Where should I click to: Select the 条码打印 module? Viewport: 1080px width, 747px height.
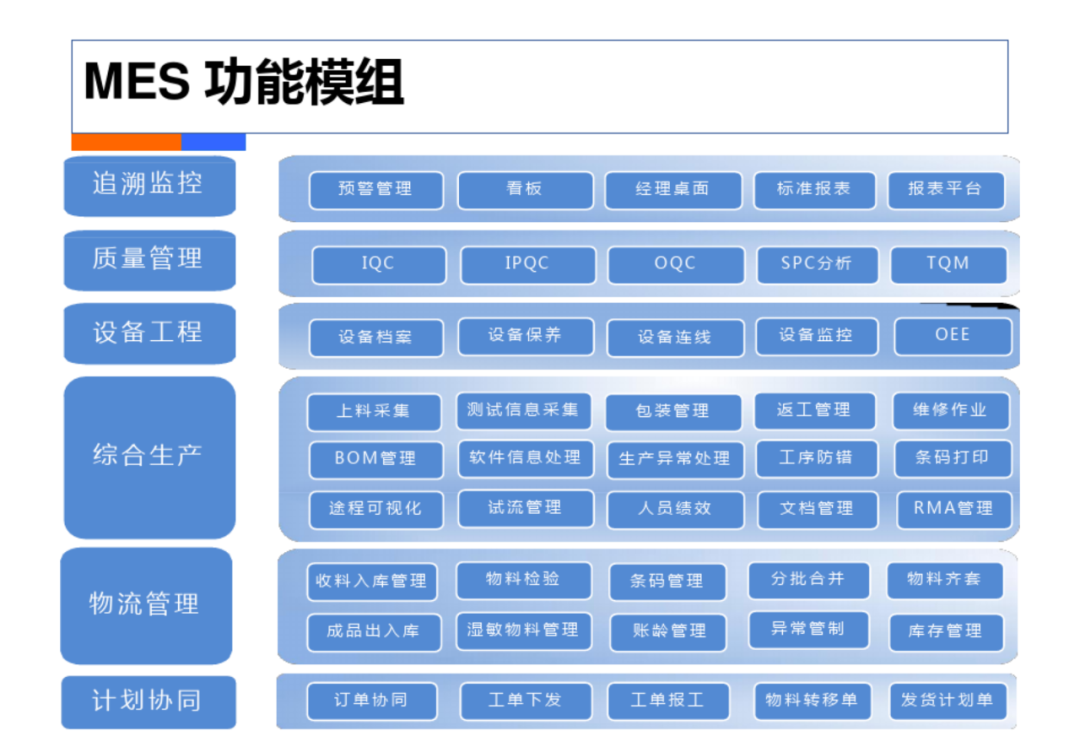(953, 459)
